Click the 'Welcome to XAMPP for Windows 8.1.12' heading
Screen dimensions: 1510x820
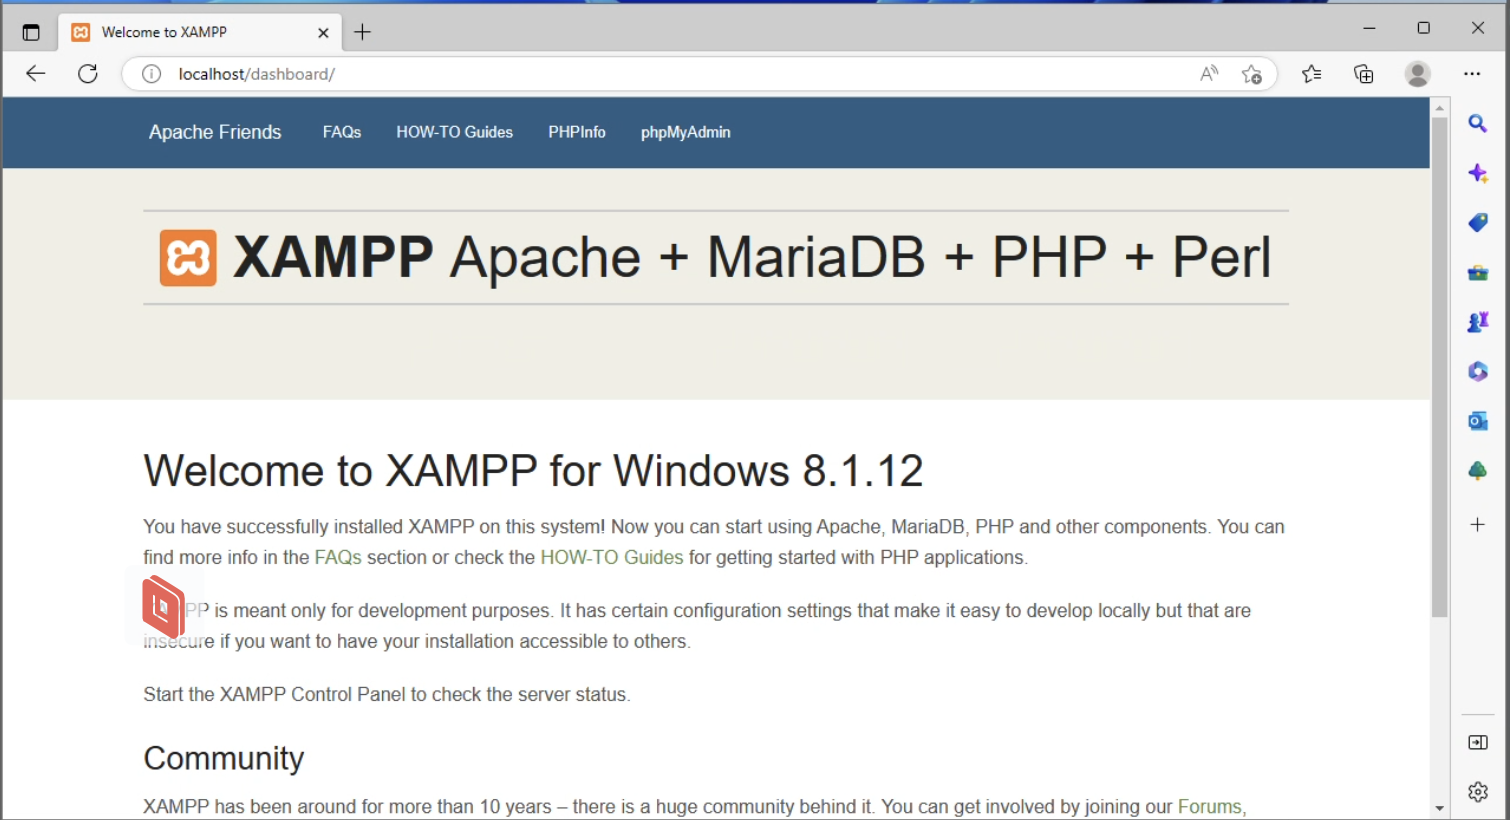tap(533, 471)
